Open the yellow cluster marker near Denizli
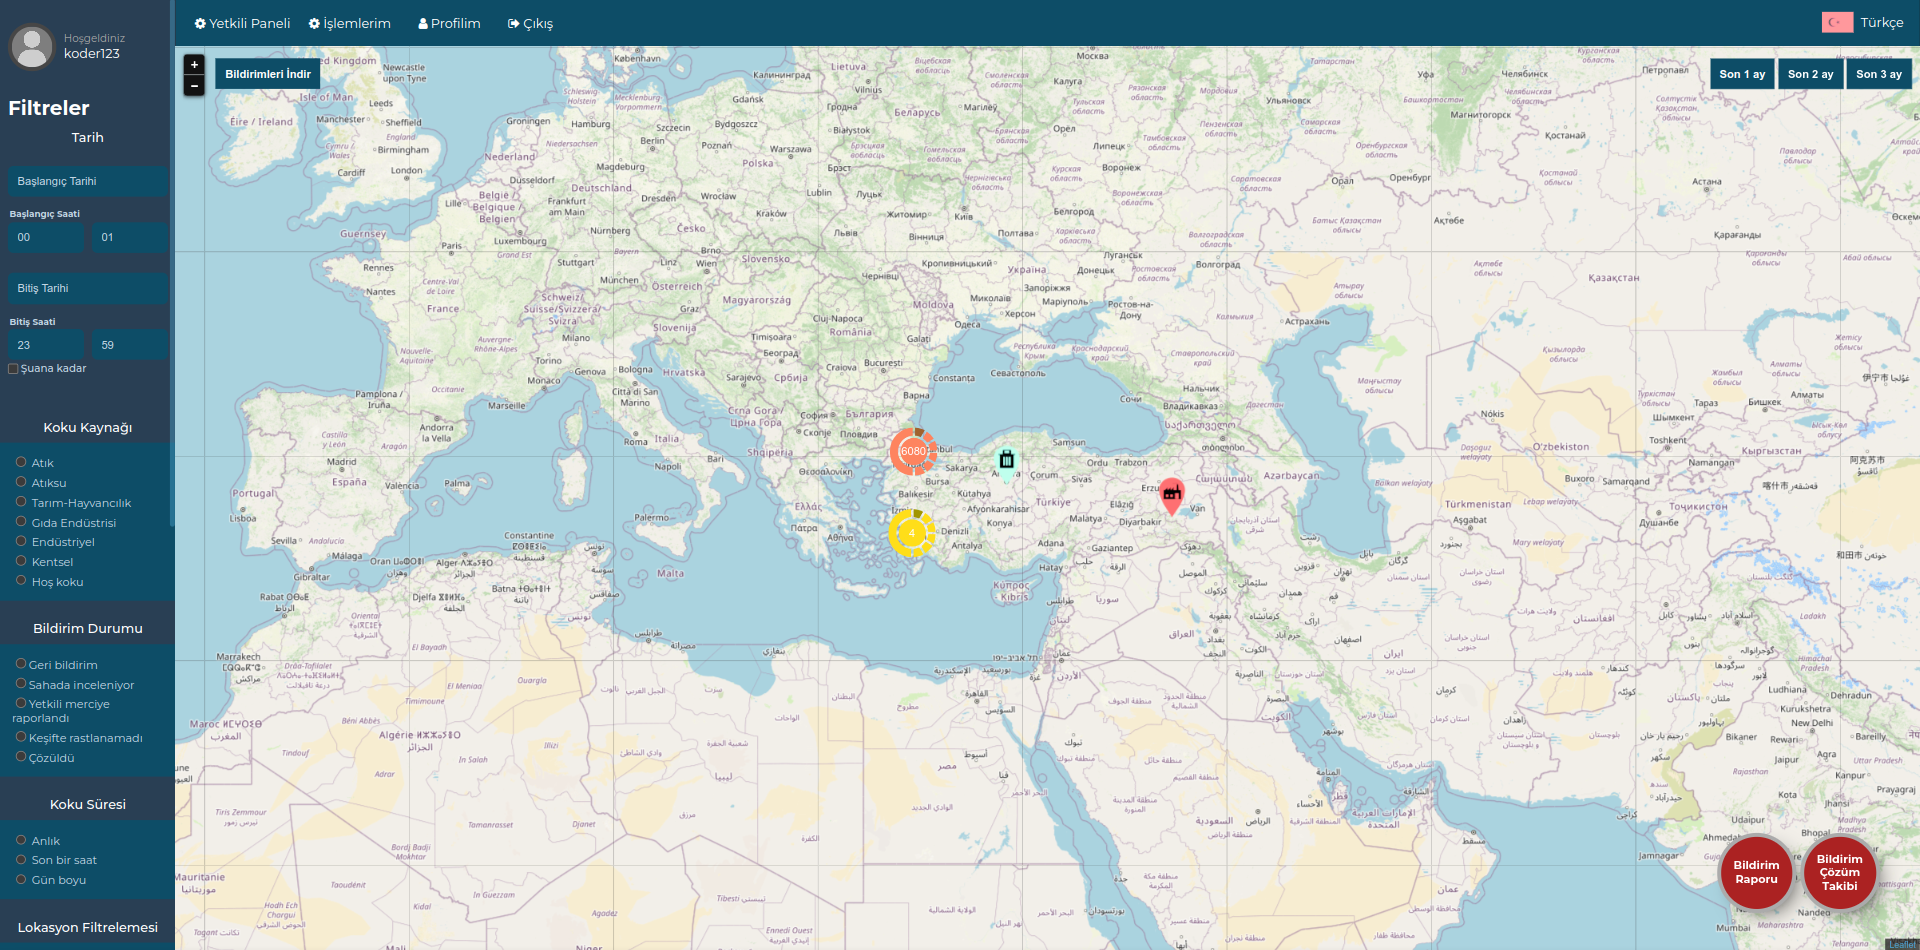The height and width of the screenshot is (950, 1920). click(x=911, y=533)
